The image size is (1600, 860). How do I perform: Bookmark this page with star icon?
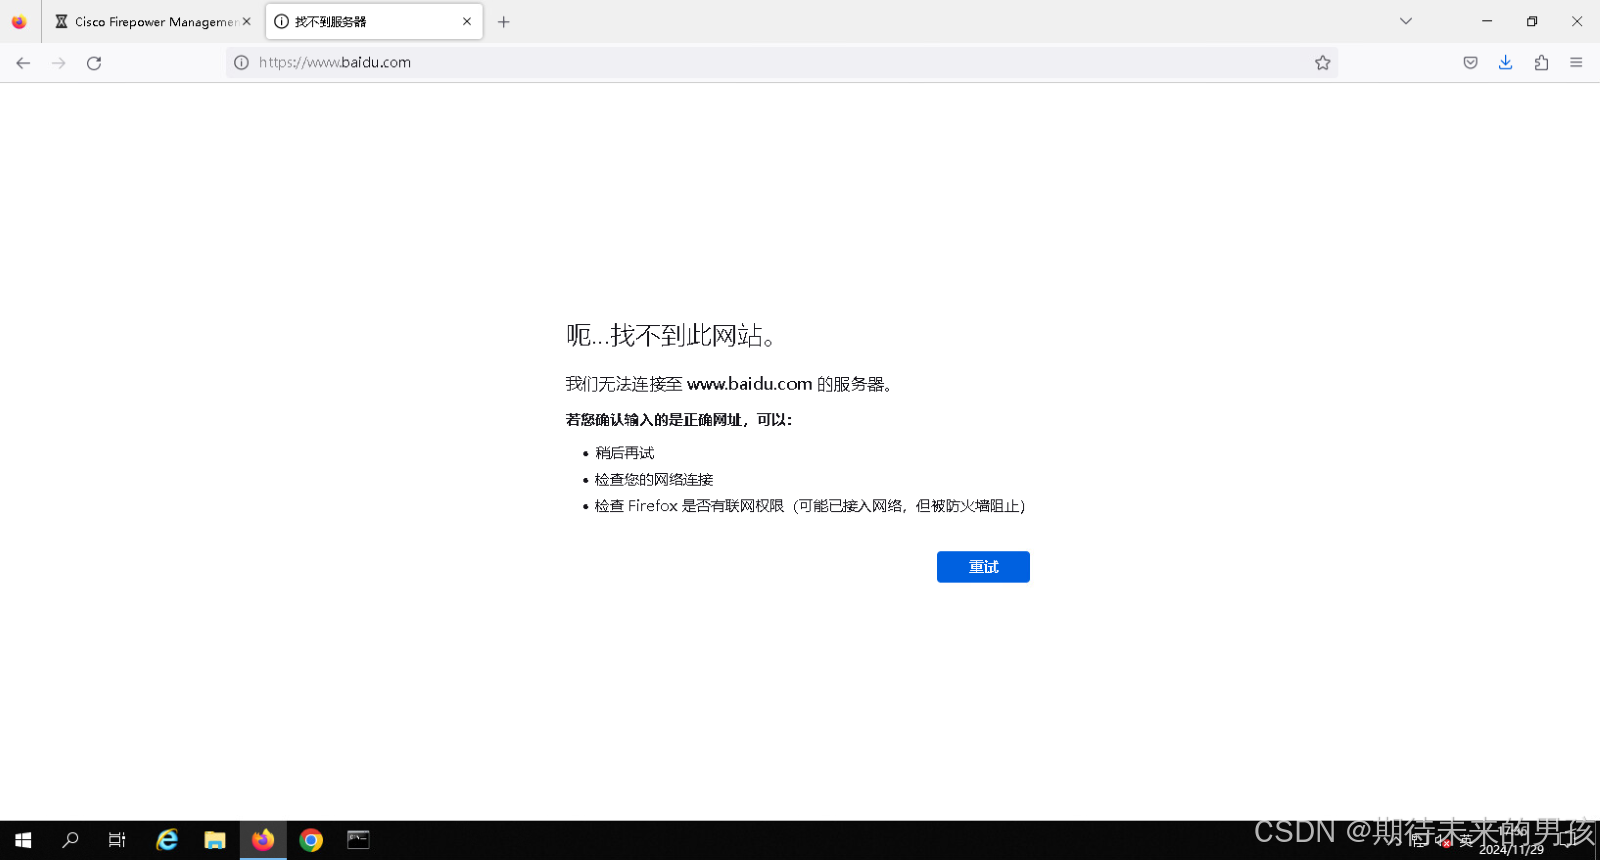[1322, 62]
